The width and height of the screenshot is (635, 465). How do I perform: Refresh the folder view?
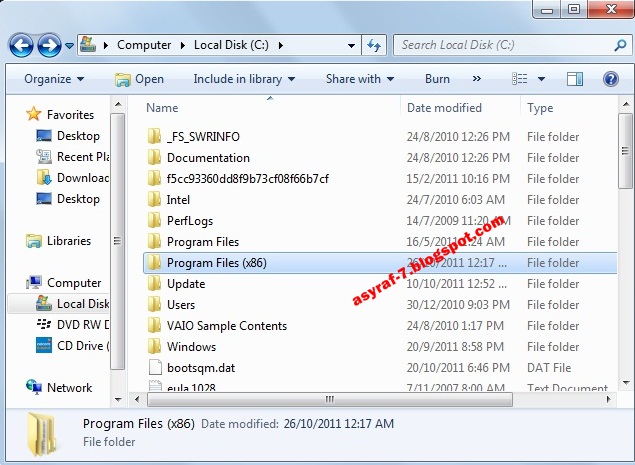pos(374,45)
